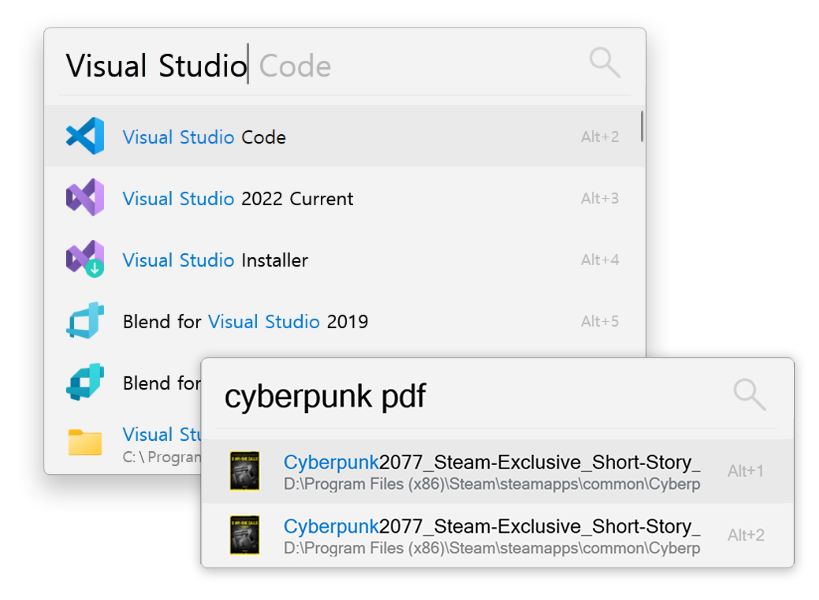Image resolution: width=819 pixels, height=600 pixels.
Task: Open the second Cyberpunk2077 short story result
Action: click(x=491, y=535)
